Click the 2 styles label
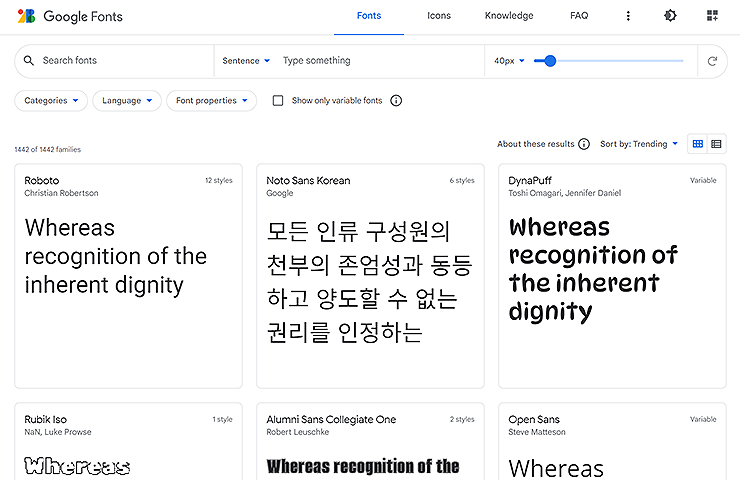 (x=462, y=419)
